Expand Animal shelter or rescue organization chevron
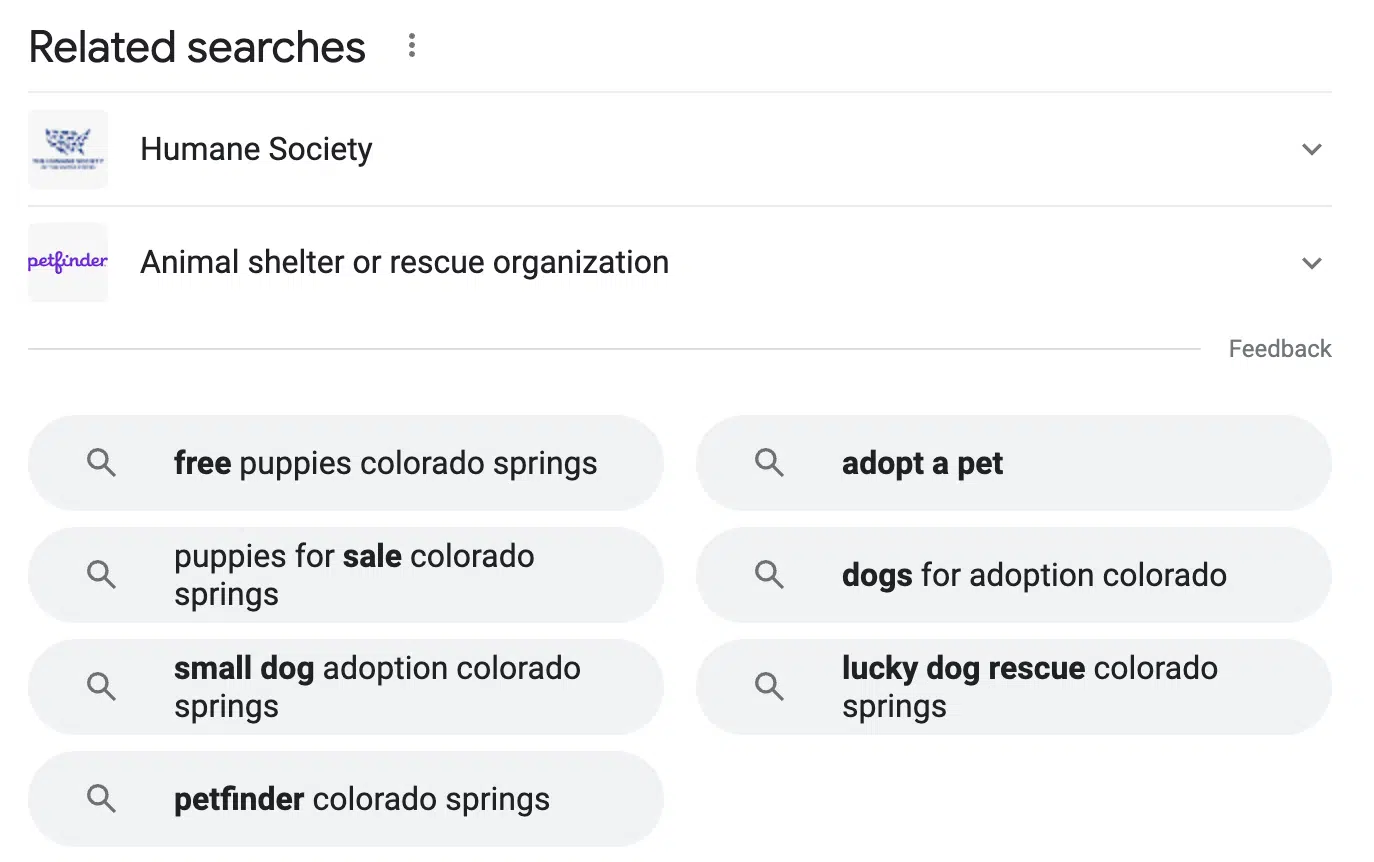1374x862 pixels. tap(1311, 263)
